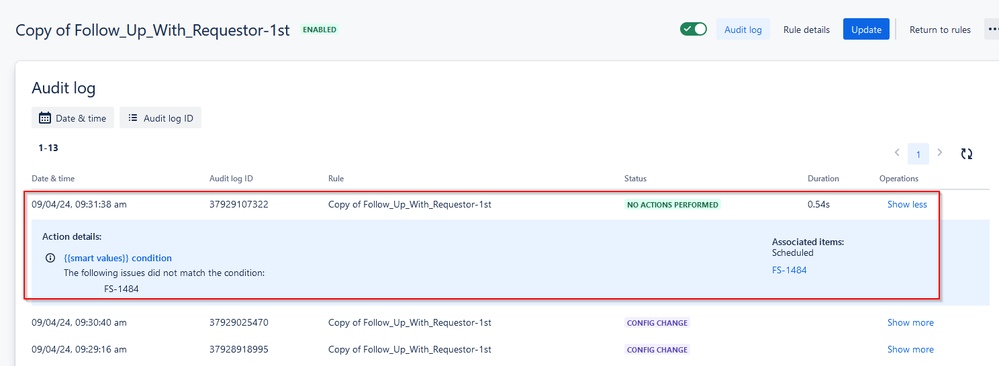Screen dimensions: 999x366
Task: Expand entry 37928918995 with Show more
Action: click(x=910, y=349)
